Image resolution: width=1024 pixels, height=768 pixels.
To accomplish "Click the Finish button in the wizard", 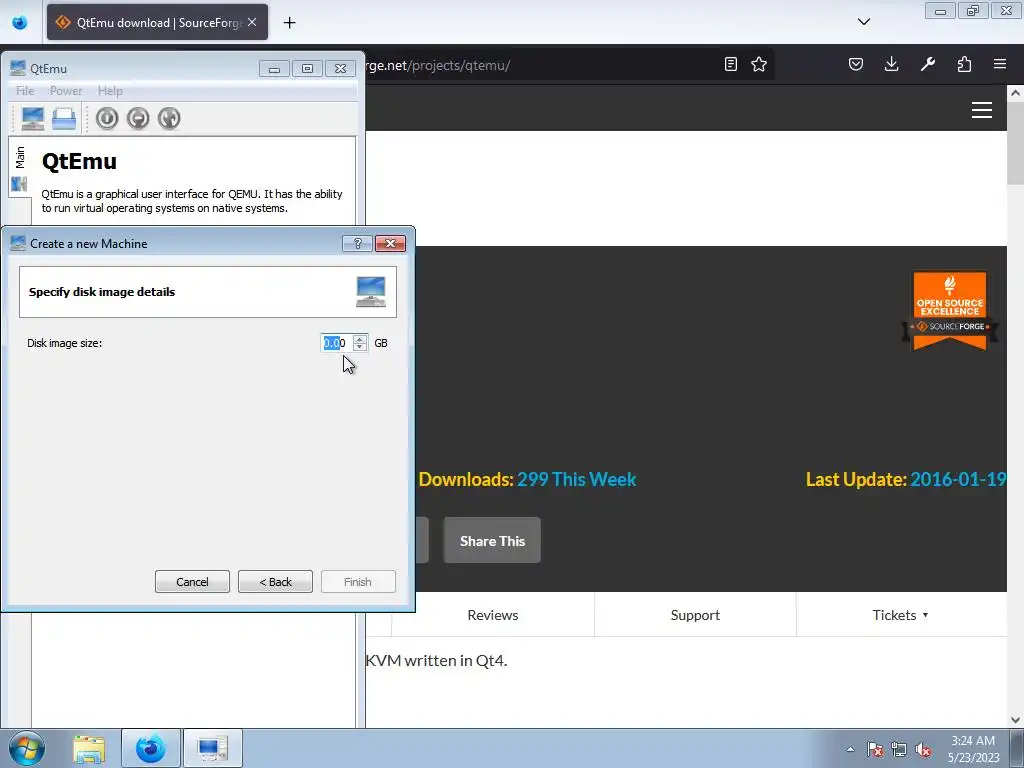I will 358,582.
